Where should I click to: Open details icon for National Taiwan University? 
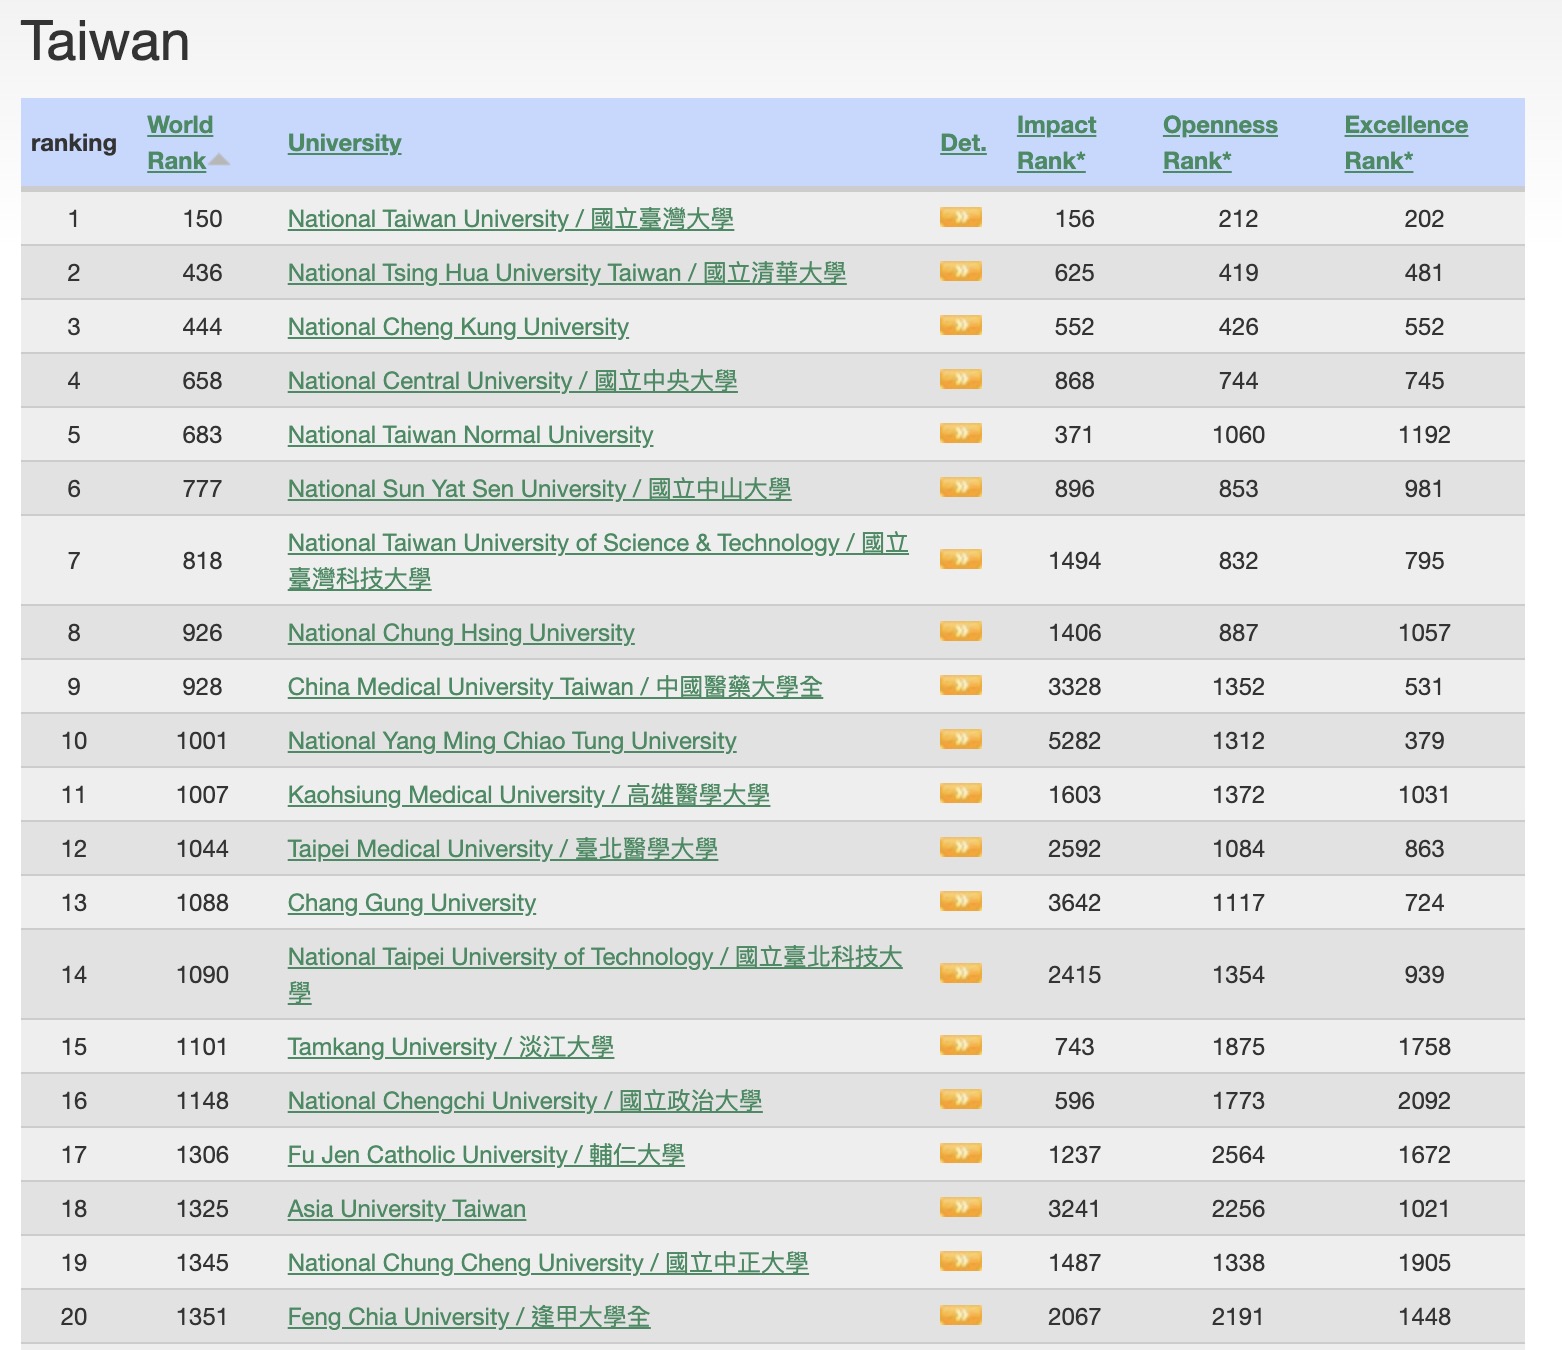pos(960,217)
